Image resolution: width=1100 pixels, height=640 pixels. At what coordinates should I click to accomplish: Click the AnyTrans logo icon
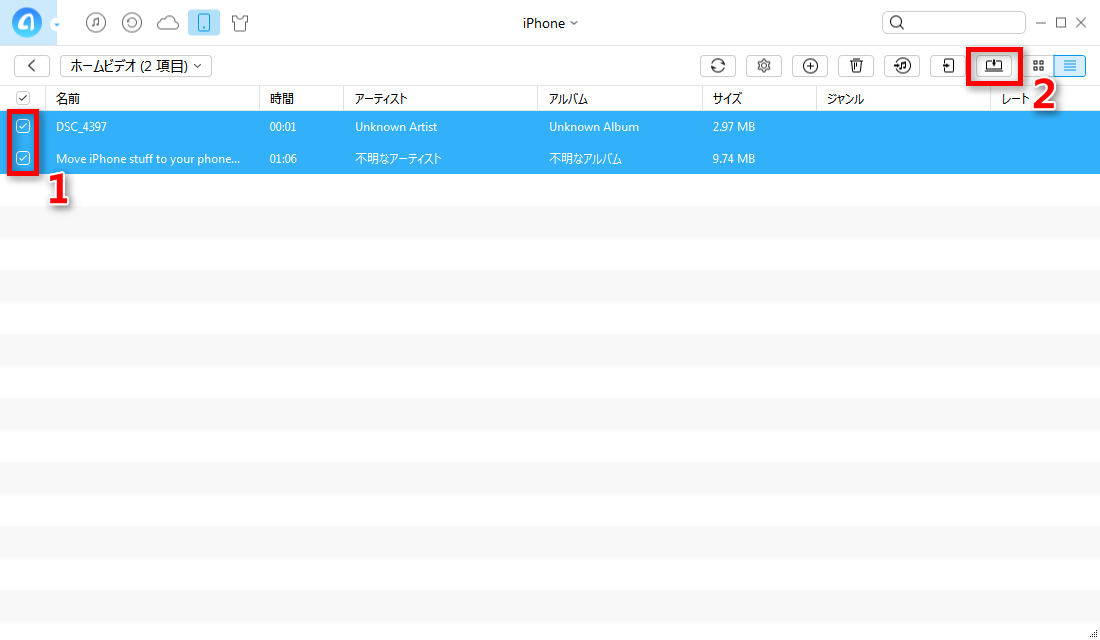[27, 22]
